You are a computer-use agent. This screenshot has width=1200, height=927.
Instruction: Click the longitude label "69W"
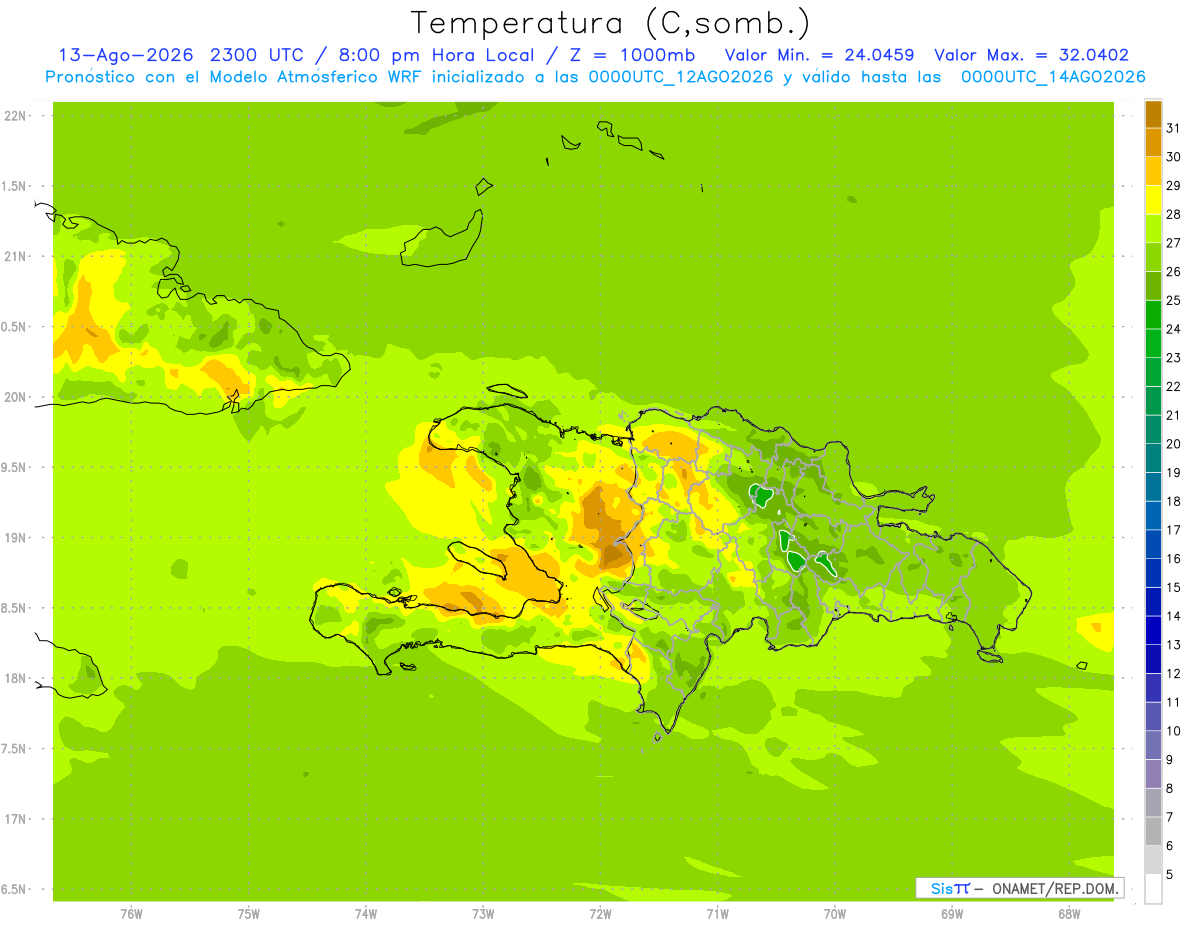coord(952,913)
